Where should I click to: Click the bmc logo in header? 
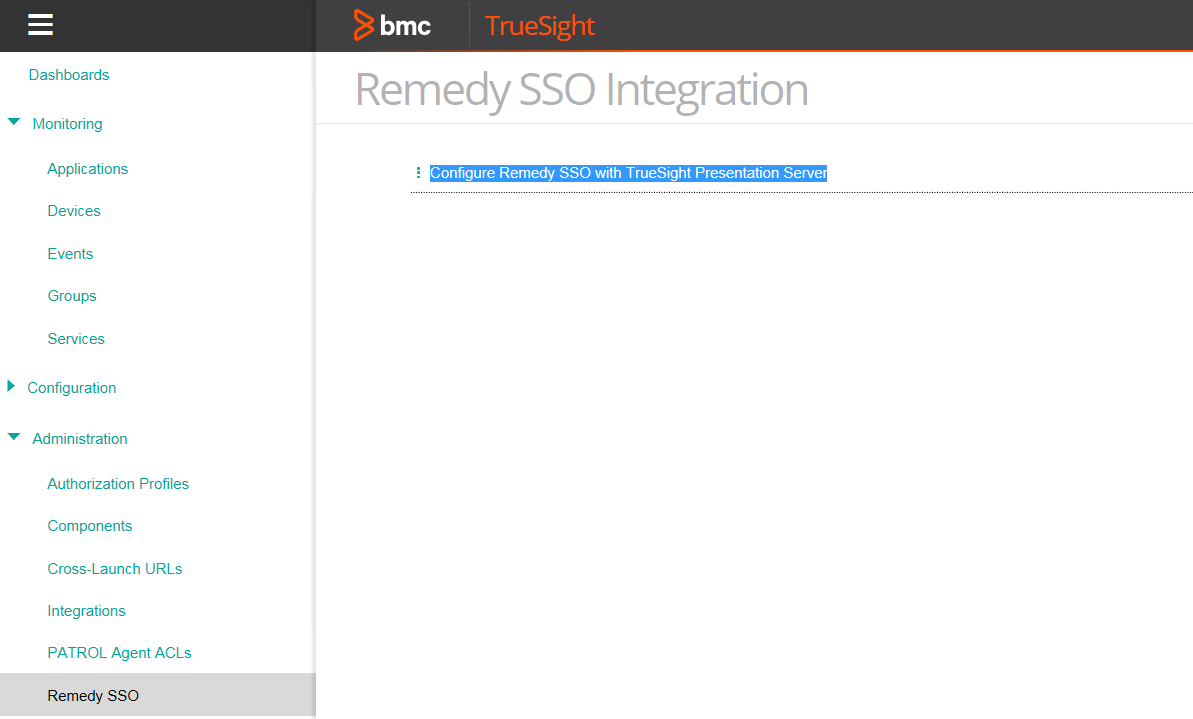tap(392, 25)
